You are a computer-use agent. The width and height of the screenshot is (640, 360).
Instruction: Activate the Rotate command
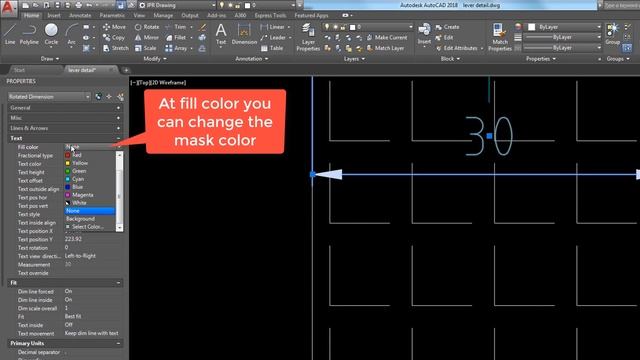pos(147,27)
